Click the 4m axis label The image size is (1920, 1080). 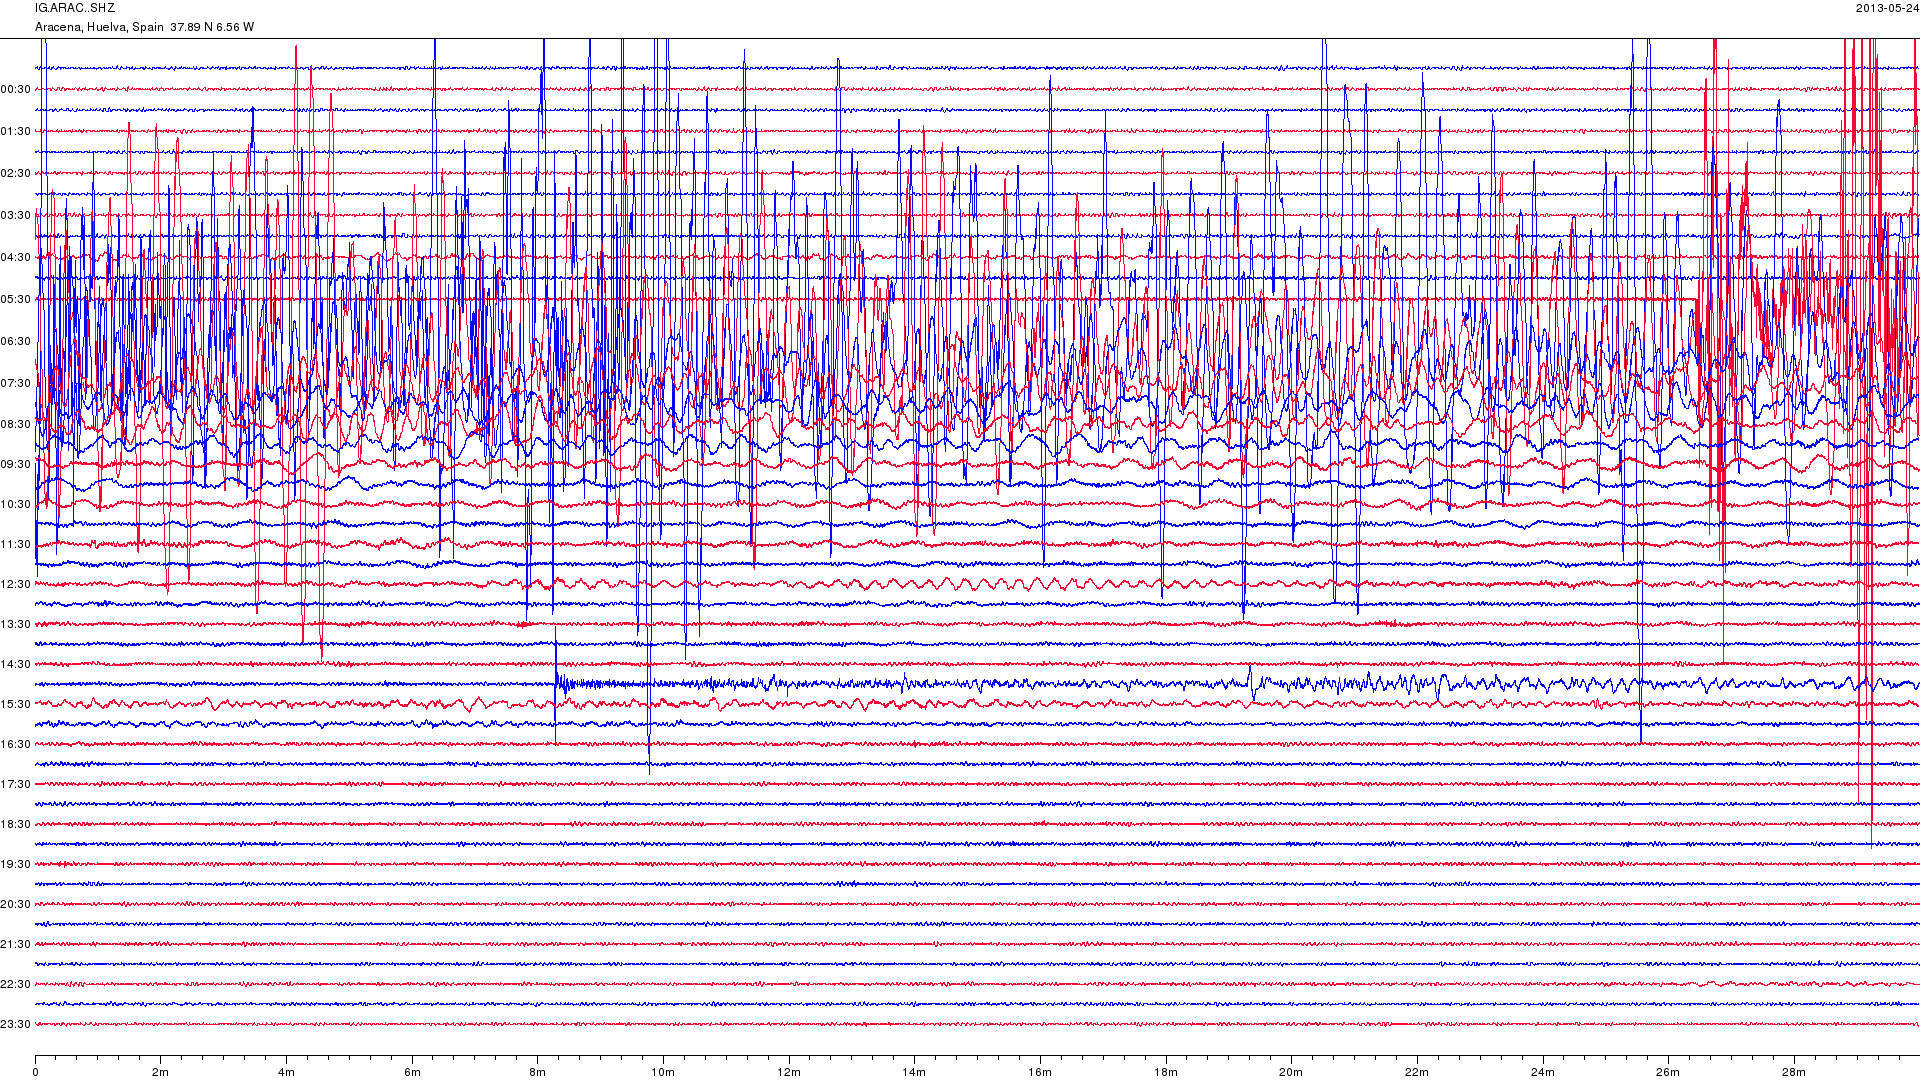click(287, 1072)
